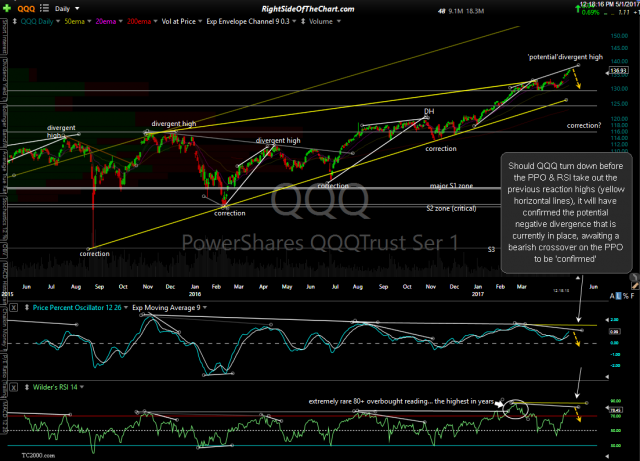Click the RSI overbought annotation text
The height and width of the screenshot is (461, 640).
401,401
